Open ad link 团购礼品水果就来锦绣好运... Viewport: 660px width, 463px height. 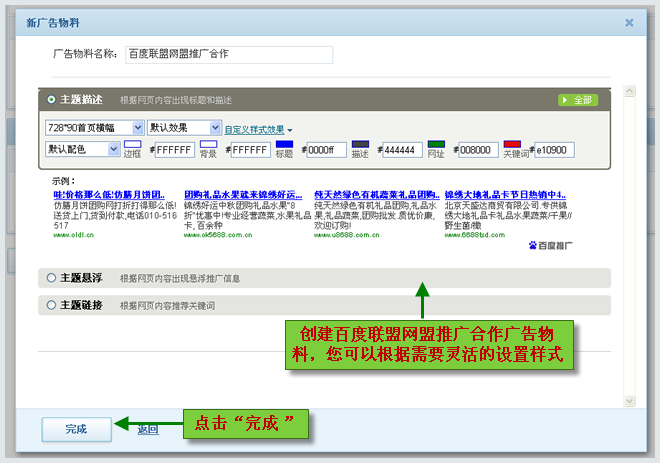(x=243, y=195)
